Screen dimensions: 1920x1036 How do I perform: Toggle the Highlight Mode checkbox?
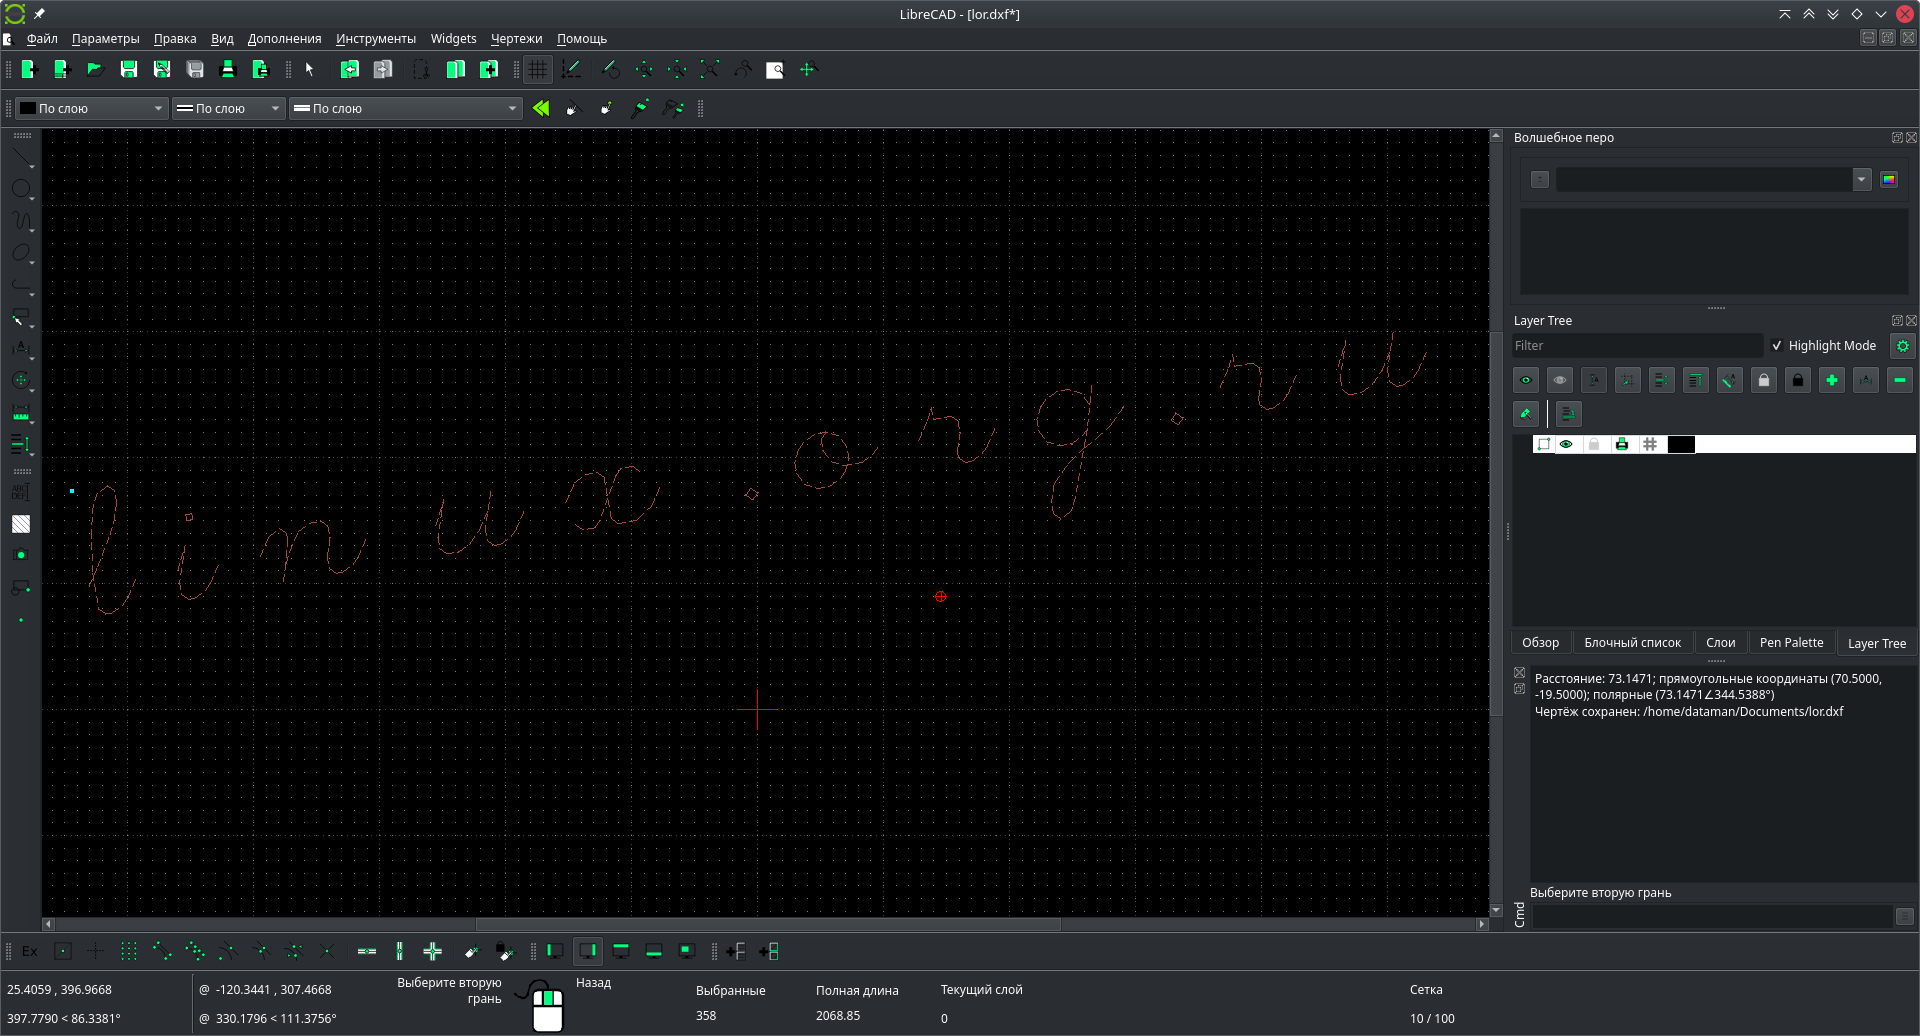coord(1777,346)
